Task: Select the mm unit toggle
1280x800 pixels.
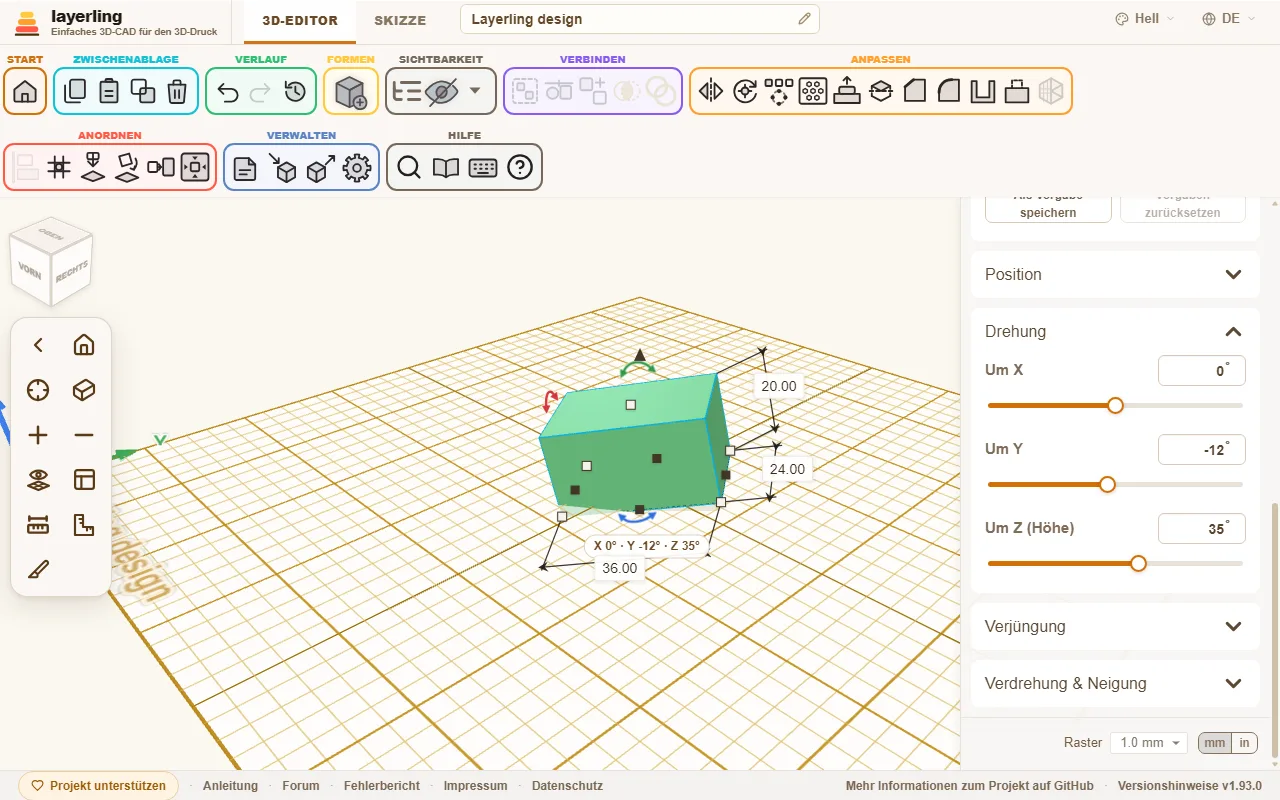Action: 1214,743
